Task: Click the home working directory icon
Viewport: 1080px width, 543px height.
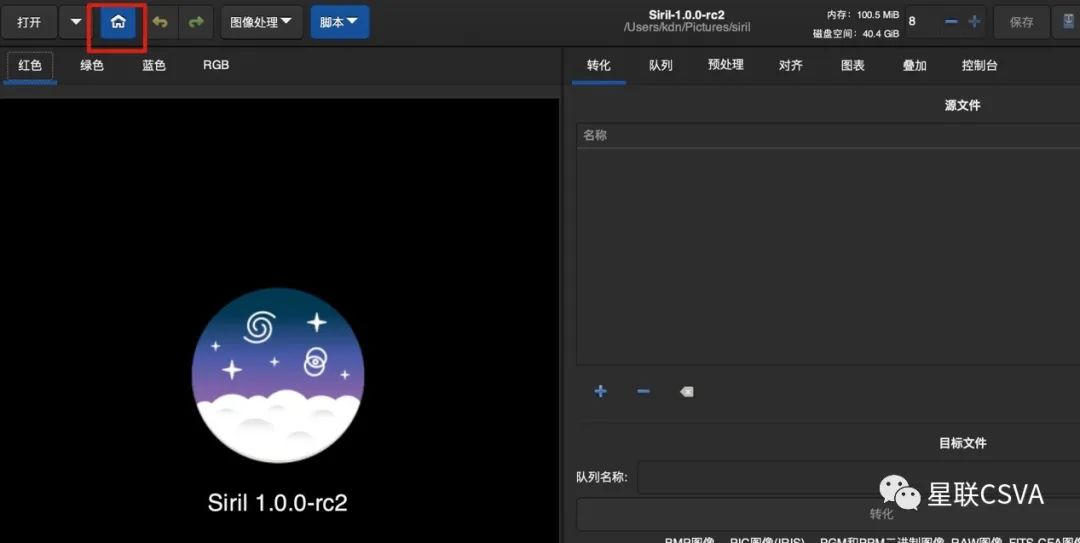Action: tap(118, 22)
